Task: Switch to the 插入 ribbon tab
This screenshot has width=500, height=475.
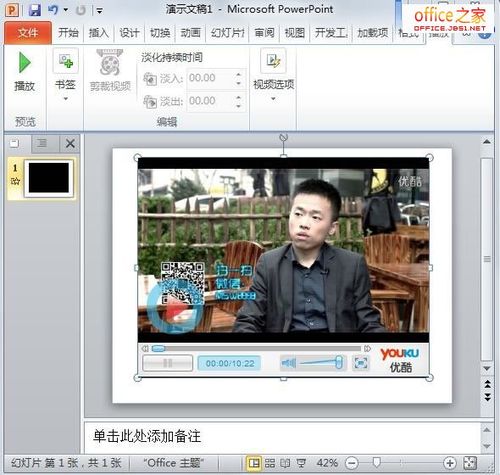Action: pos(99,33)
